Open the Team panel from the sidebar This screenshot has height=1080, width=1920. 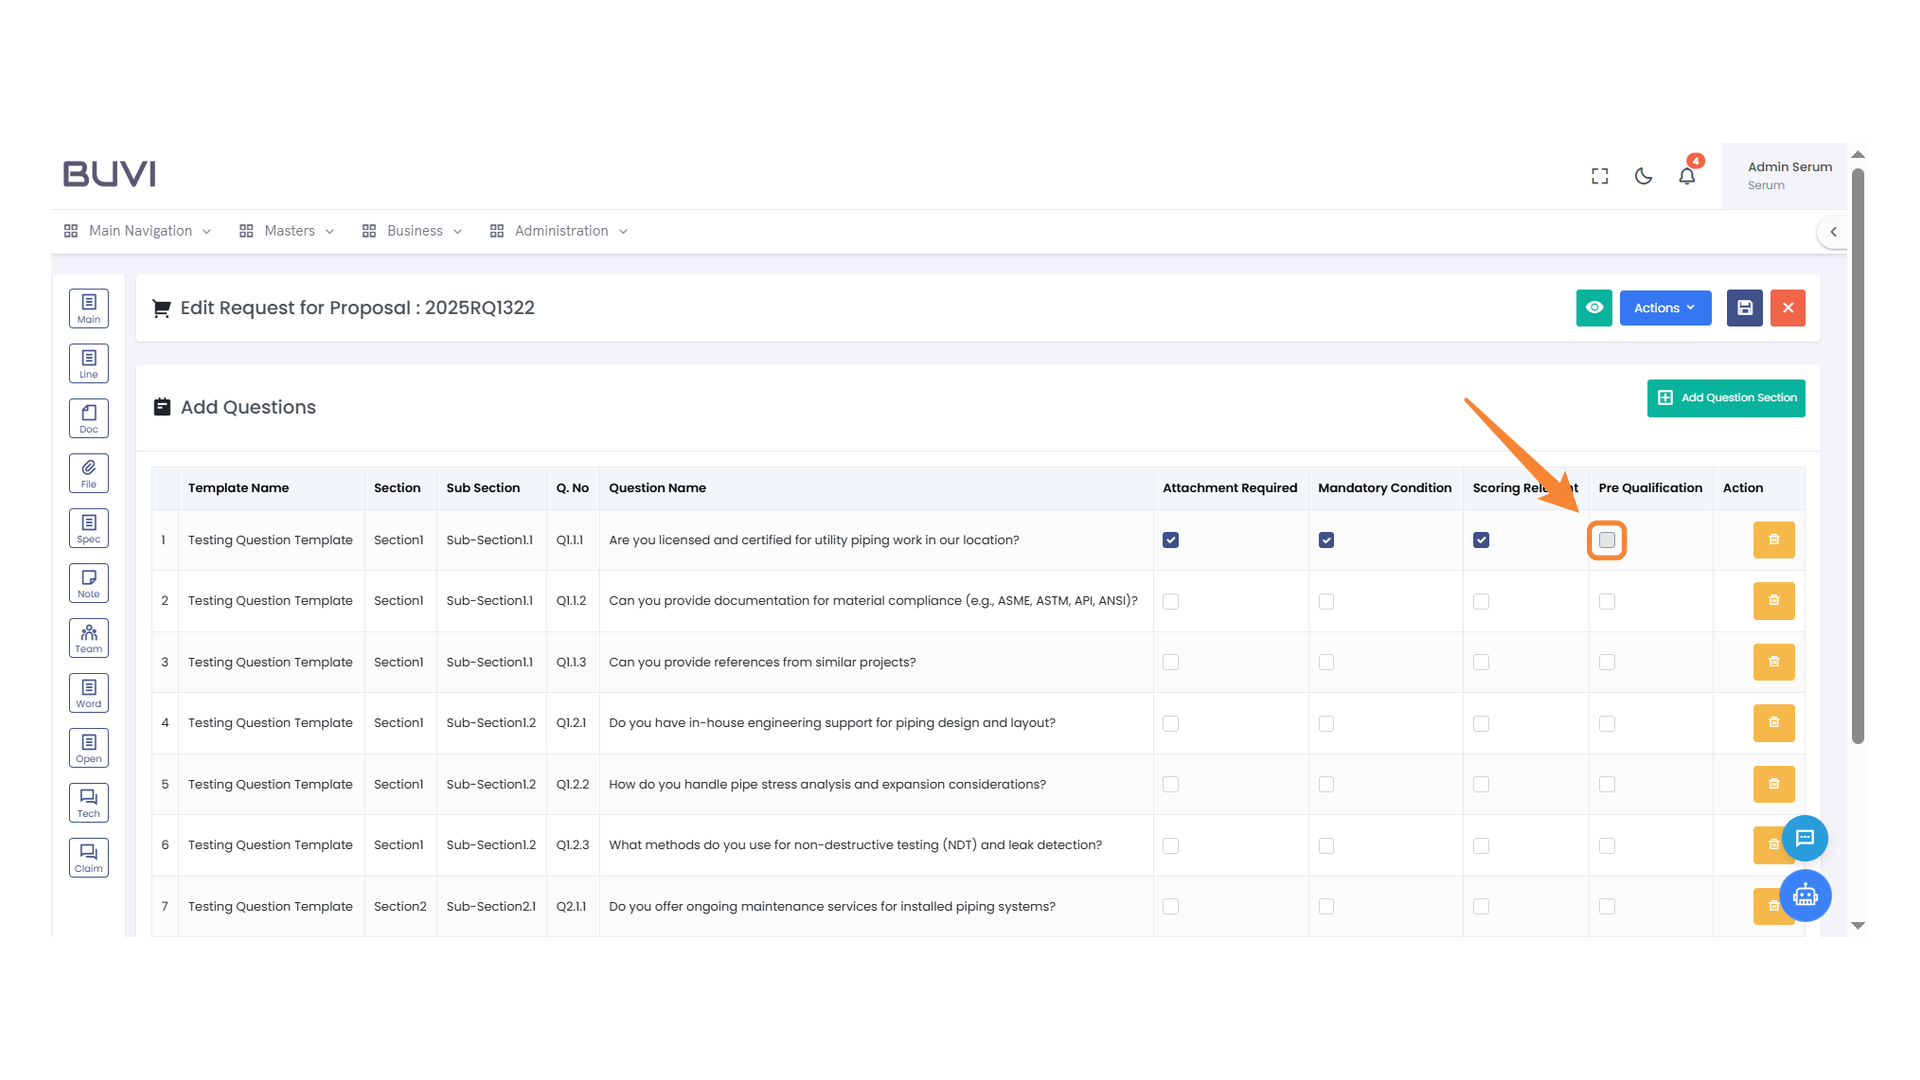pos(88,637)
